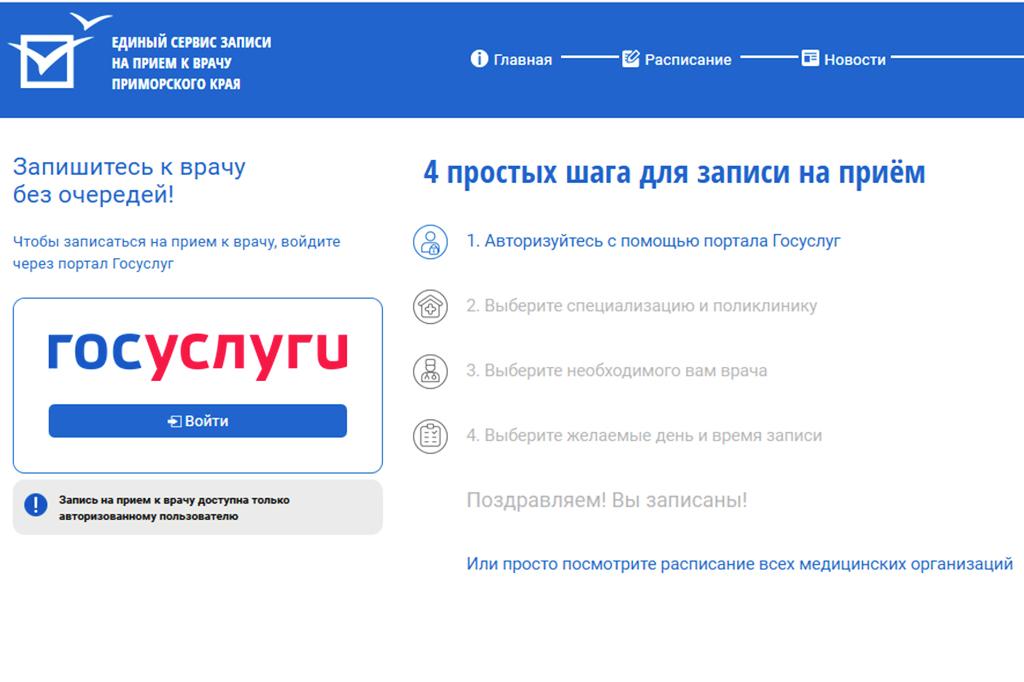Open the schedule of all medical organizations link
Viewport: 1024px width, 682px height.
click(739, 564)
